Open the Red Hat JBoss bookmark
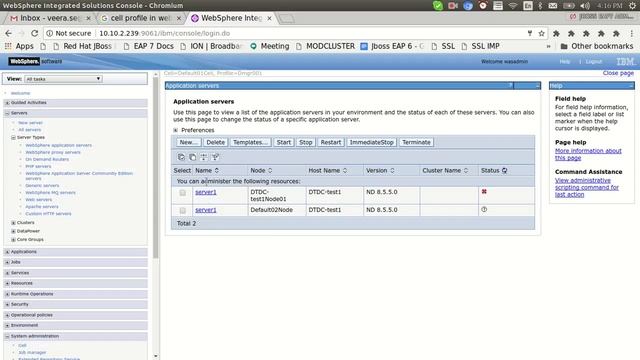This screenshot has height=360, width=640. pos(82,46)
